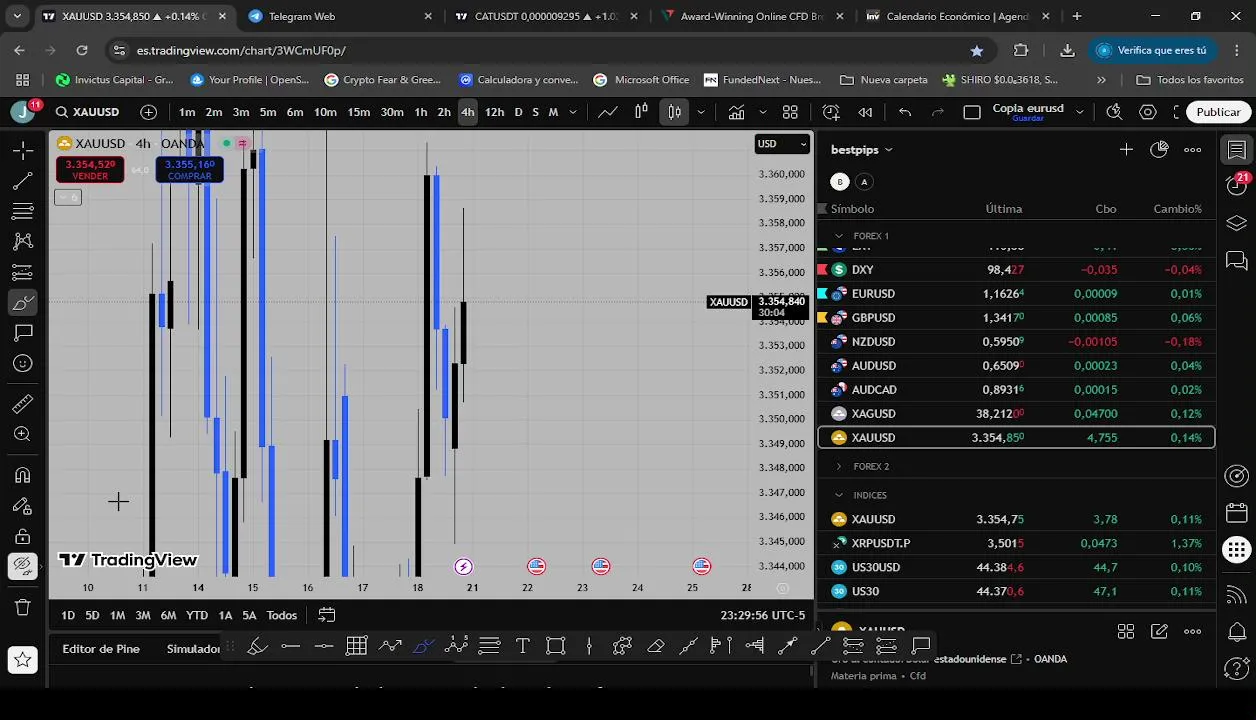Open the chats icon in right sidebar
The height and width of the screenshot is (720, 1256).
tap(1237, 260)
